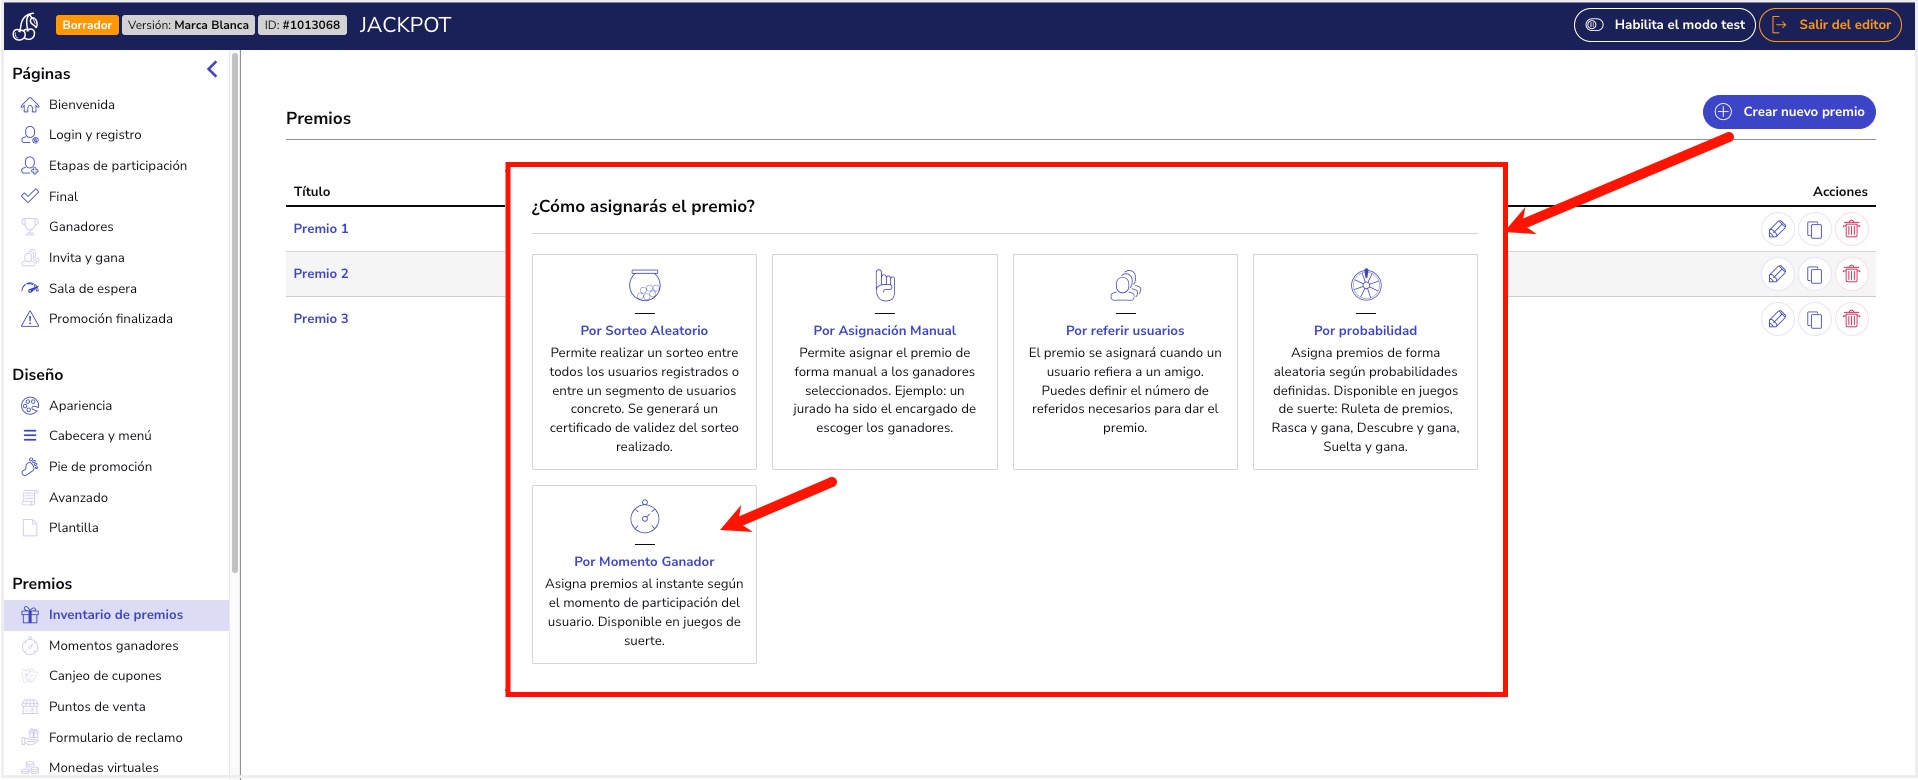
Task: Collapse the Páginas sidebar with the chevron
Action: (212, 69)
